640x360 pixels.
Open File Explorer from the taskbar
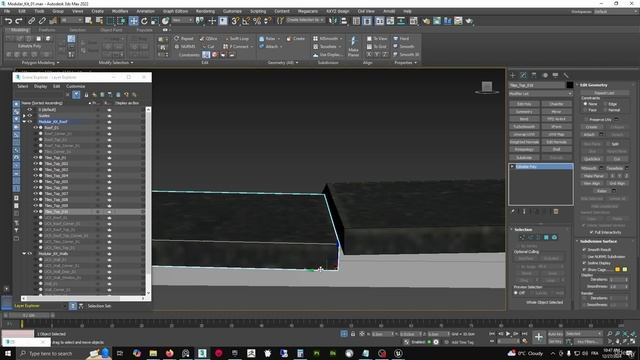(x=153, y=353)
